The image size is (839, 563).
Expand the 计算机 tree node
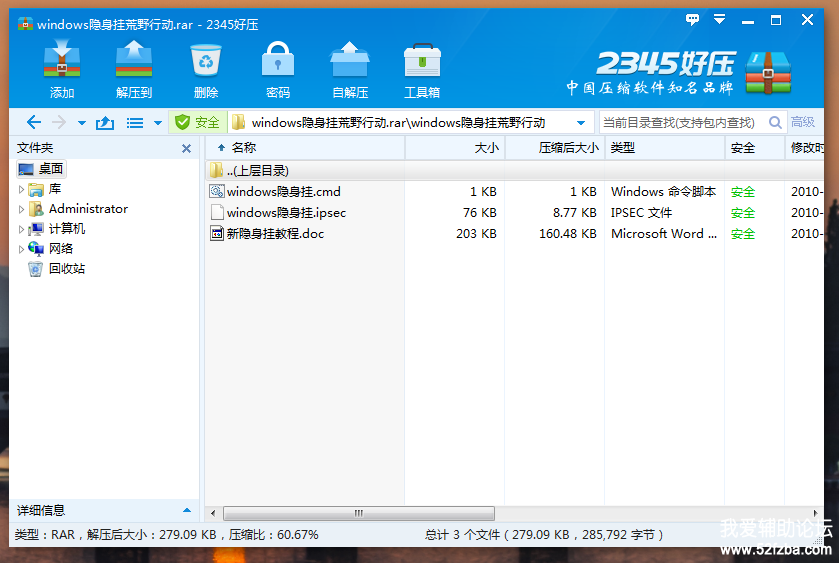22,229
